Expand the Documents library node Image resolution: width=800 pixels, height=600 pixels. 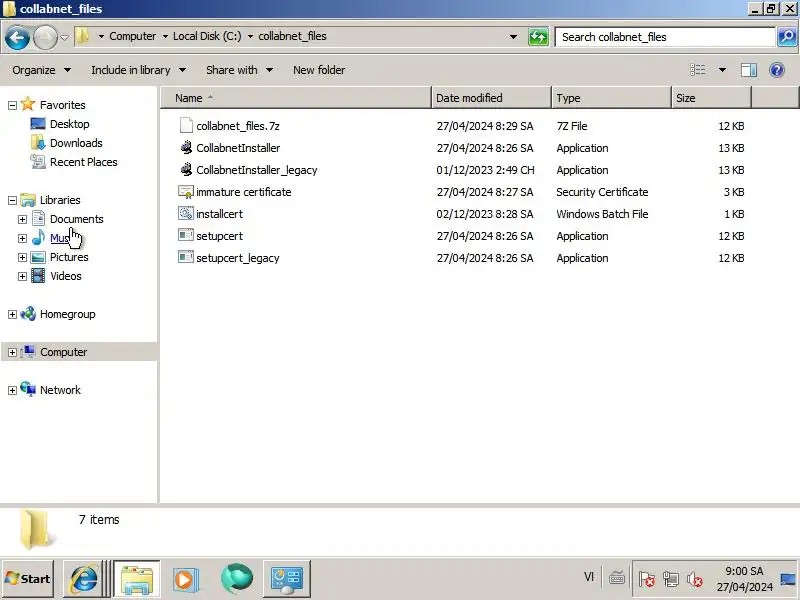[x=22, y=219]
